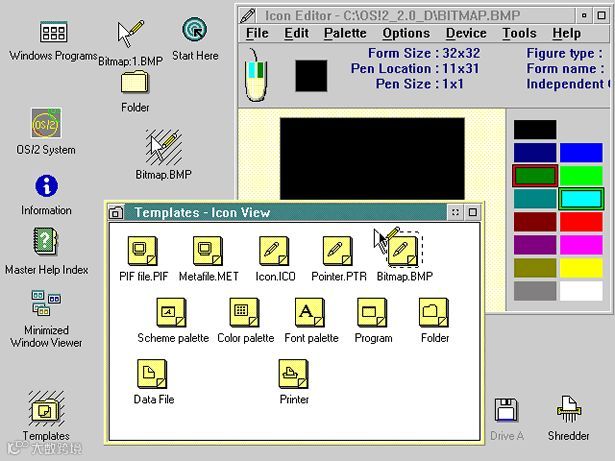Select the PIF file.PIF template
This screenshot has width=615, height=461.
pyautogui.click(x=143, y=251)
